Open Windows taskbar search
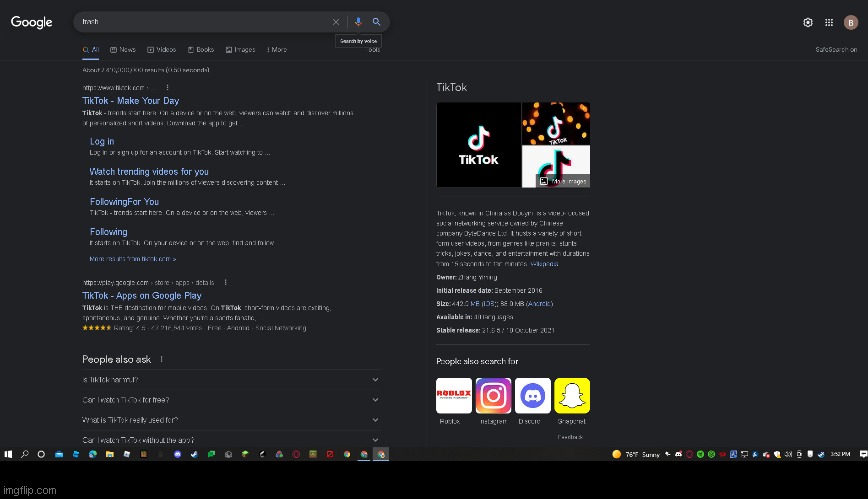The width and height of the screenshot is (868, 499). (x=25, y=454)
